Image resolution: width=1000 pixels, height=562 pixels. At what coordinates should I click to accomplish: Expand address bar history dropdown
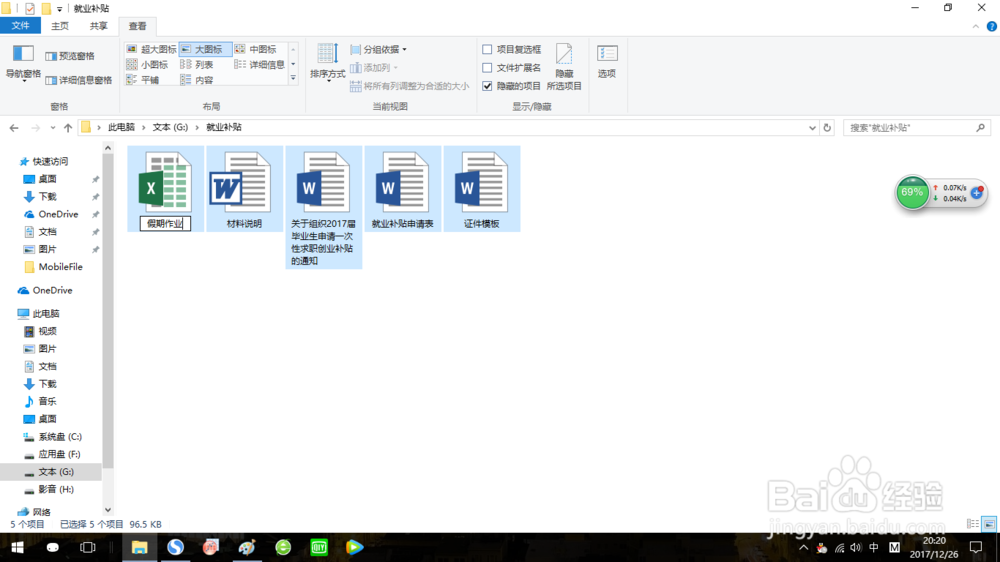(812, 128)
